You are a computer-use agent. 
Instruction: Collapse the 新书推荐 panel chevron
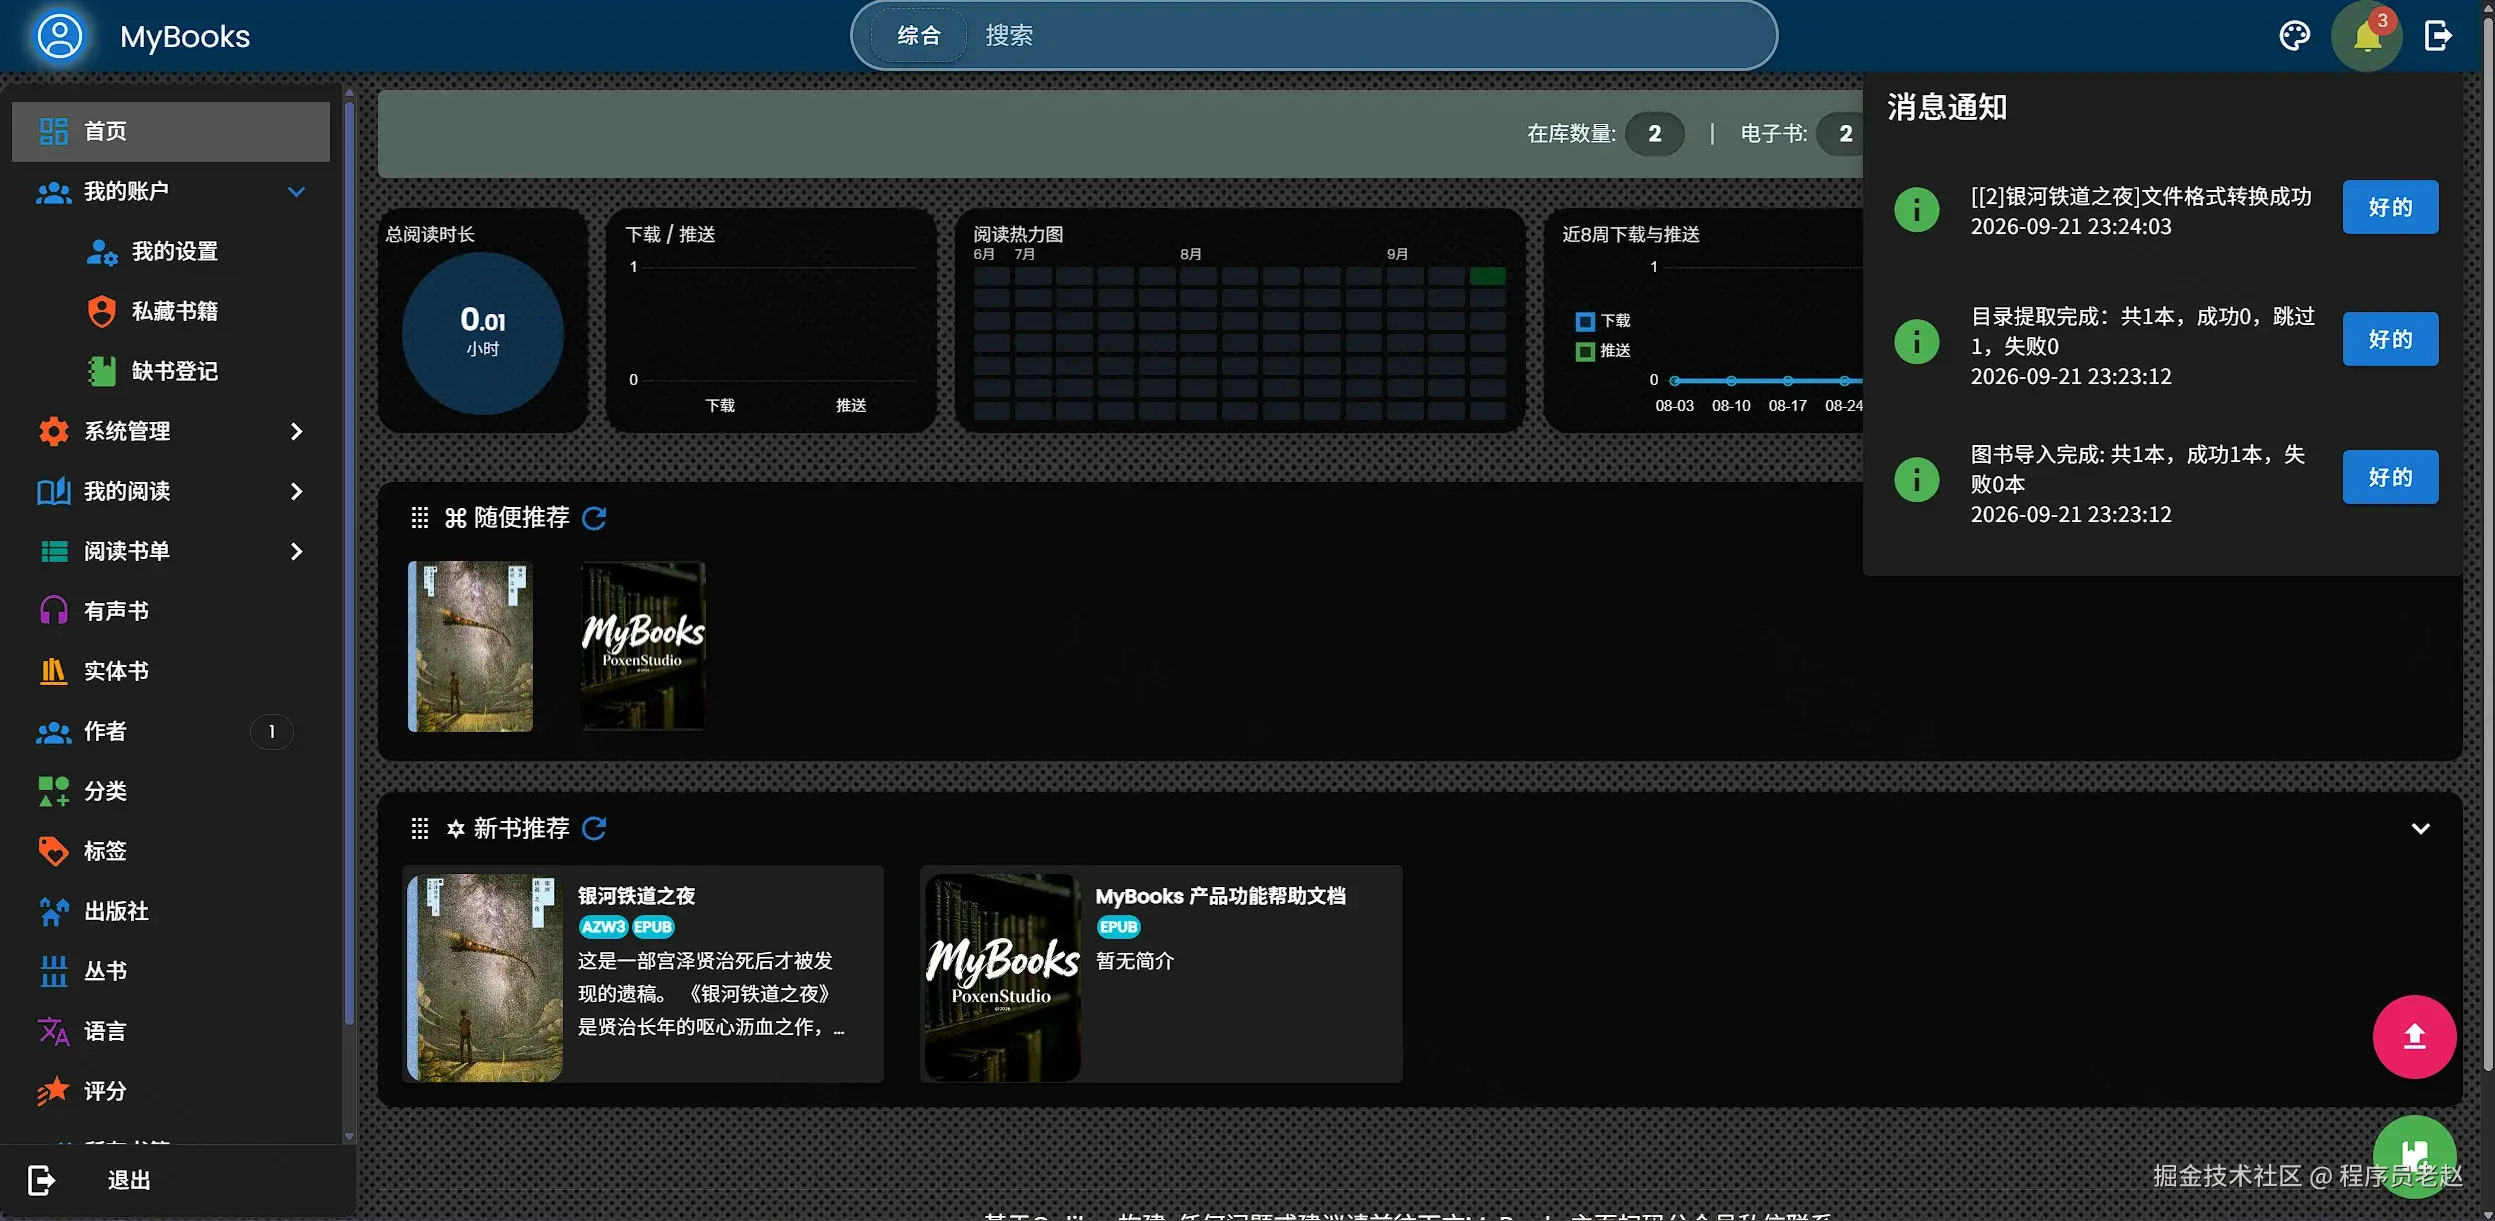(2421, 829)
